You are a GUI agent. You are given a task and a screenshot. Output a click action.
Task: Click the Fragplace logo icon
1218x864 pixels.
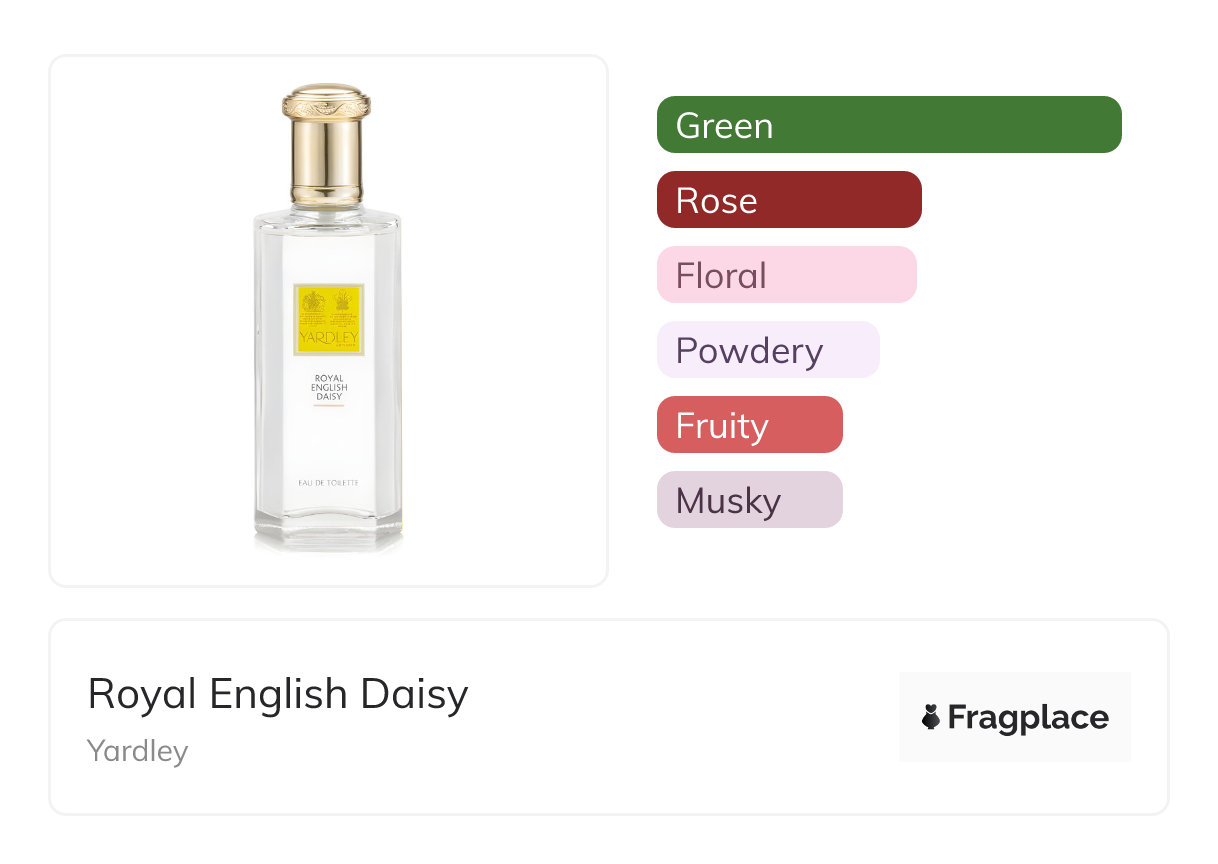931,717
